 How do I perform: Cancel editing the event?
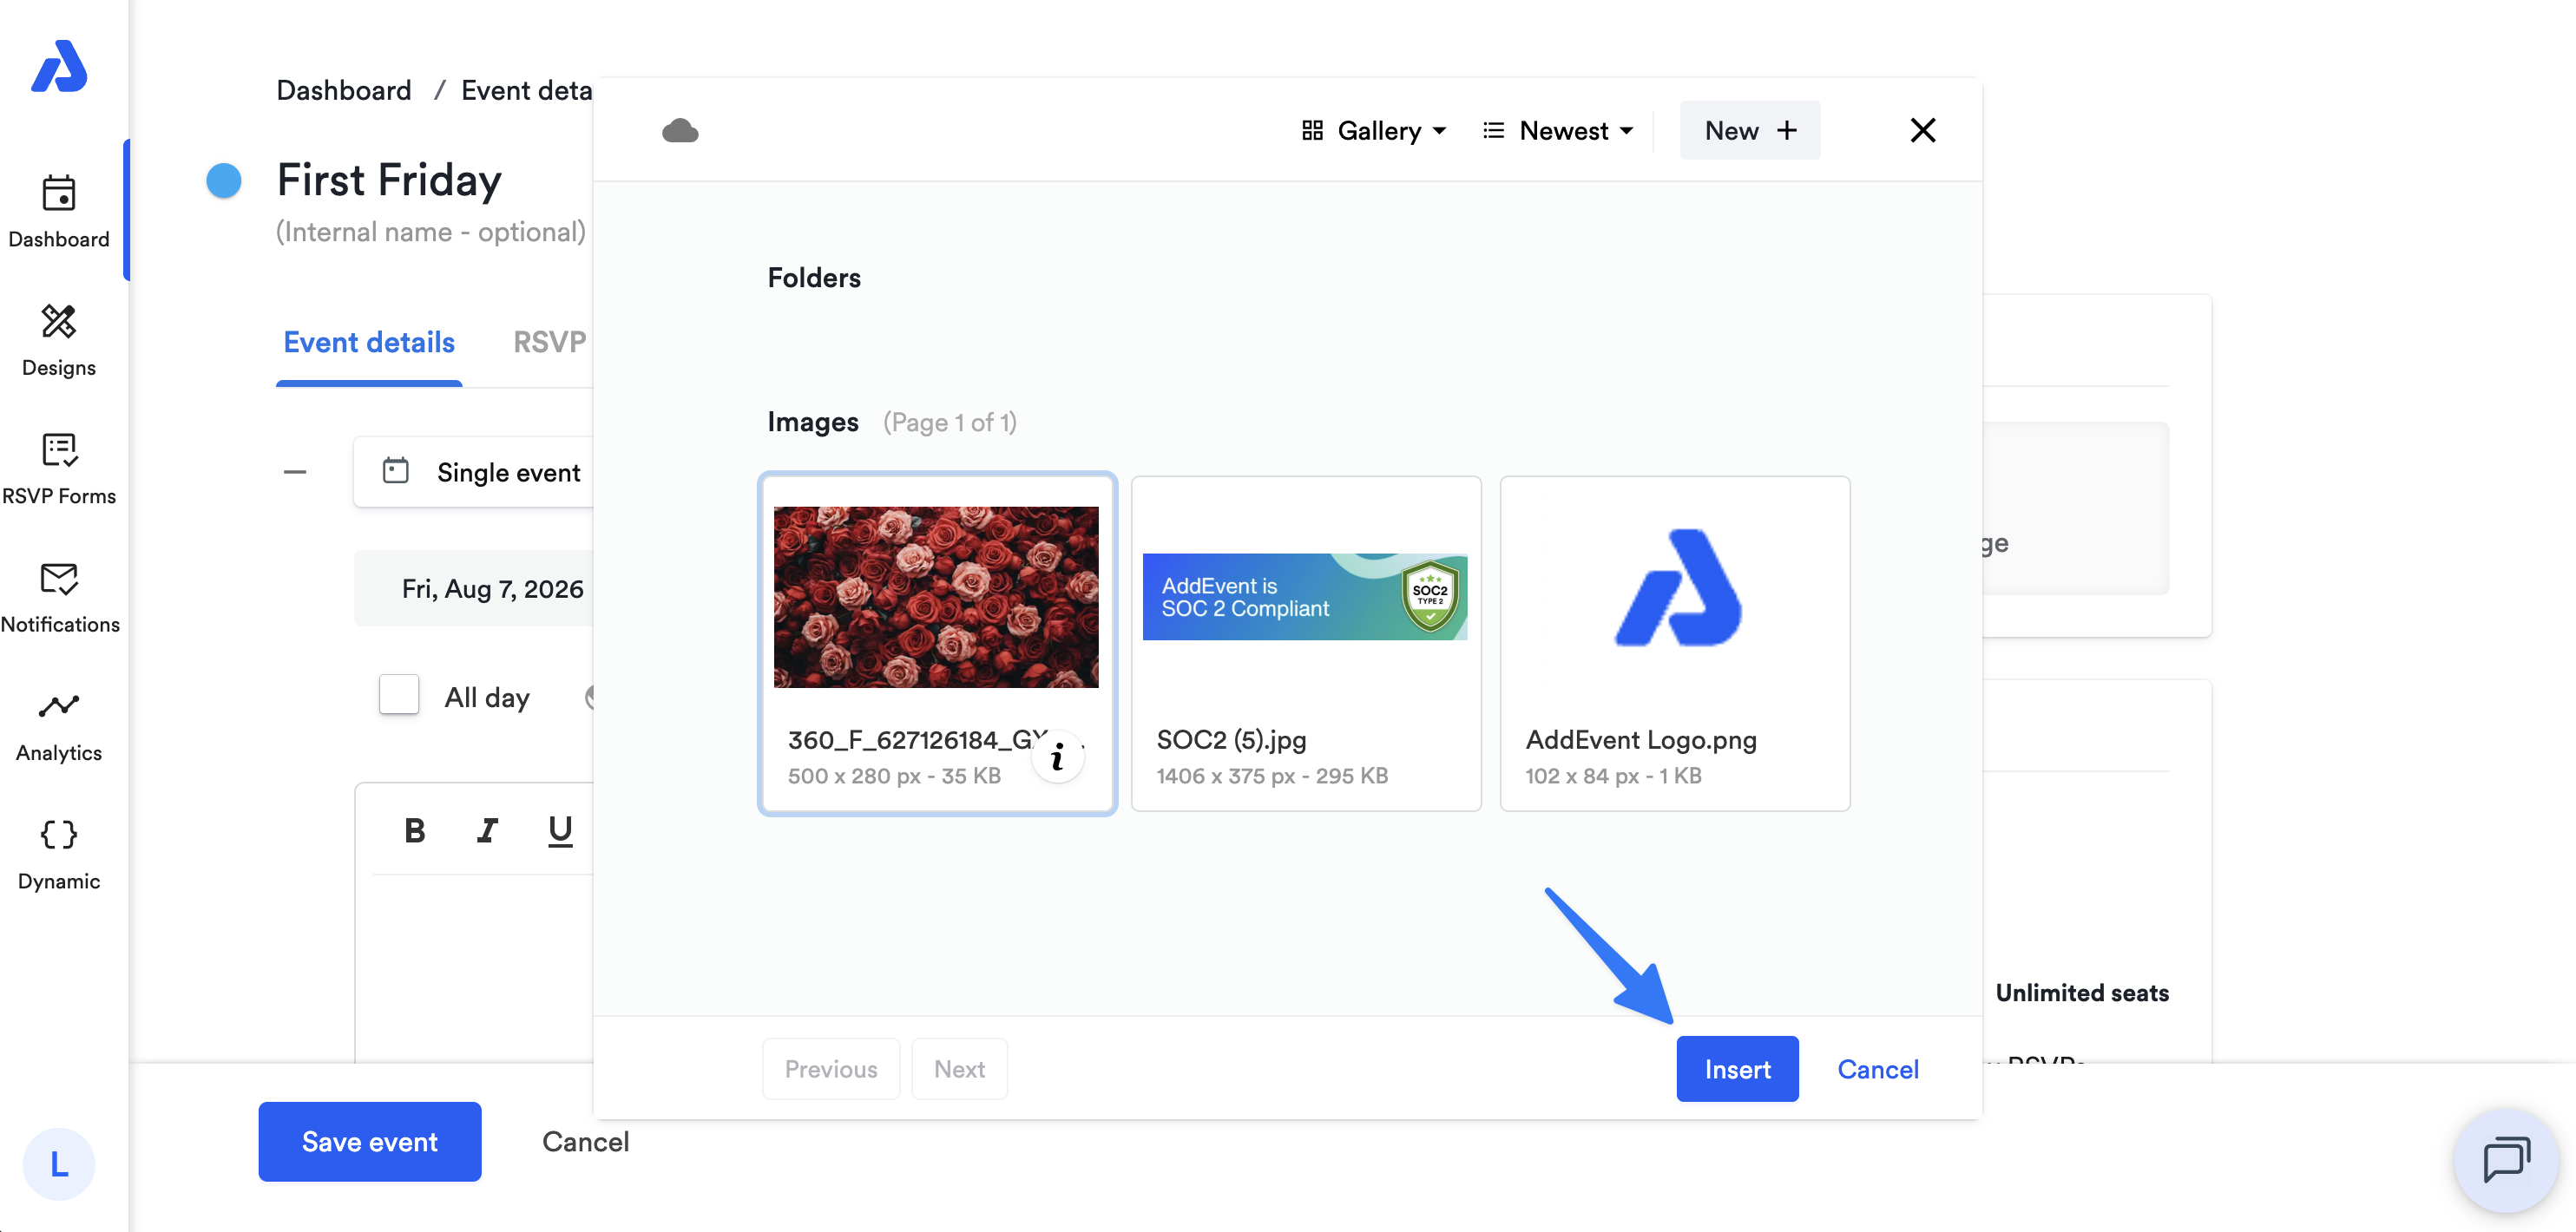click(586, 1142)
